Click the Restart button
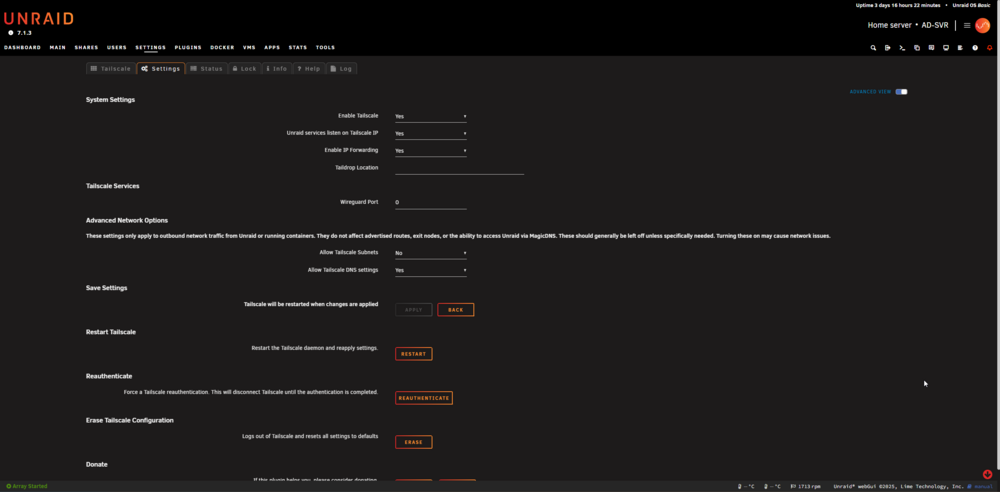The width and height of the screenshot is (1000, 492). point(414,354)
